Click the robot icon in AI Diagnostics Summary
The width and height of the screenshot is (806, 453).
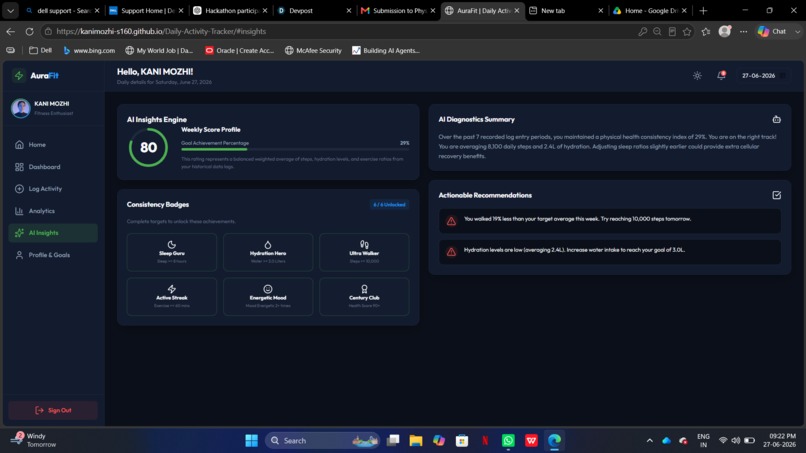pyautogui.click(x=776, y=119)
